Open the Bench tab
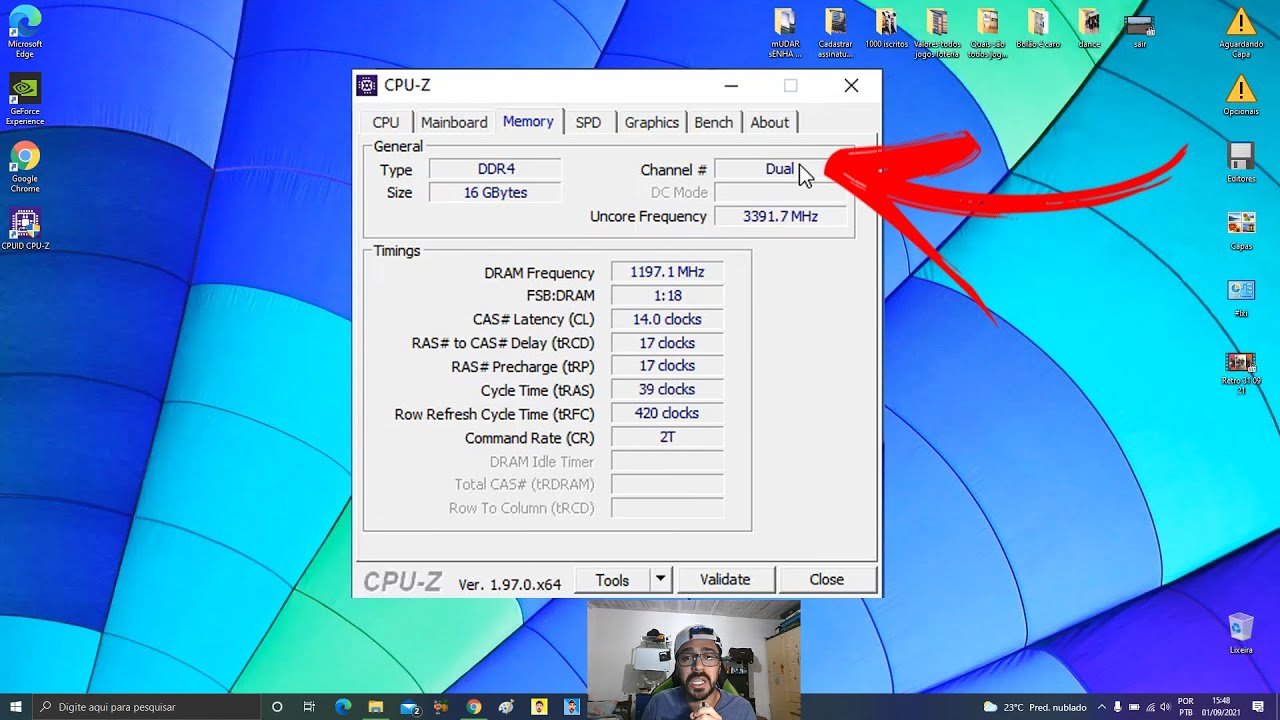Image resolution: width=1280 pixels, height=720 pixels. (714, 122)
